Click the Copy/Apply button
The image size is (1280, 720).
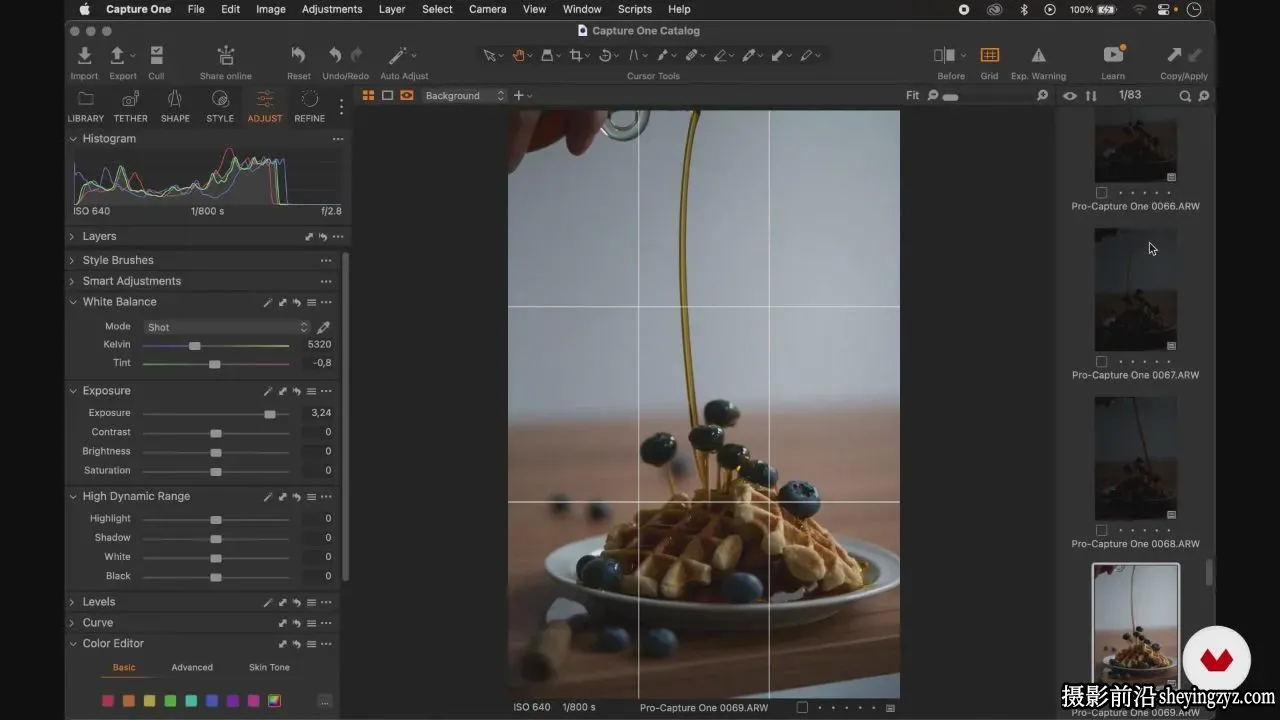(1184, 62)
